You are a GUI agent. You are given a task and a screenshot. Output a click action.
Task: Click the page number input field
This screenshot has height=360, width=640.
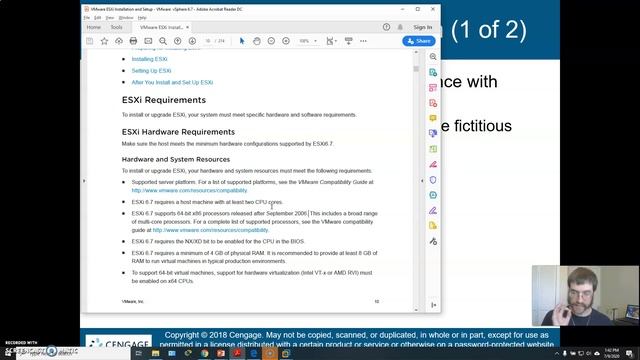tap(207, 41)
